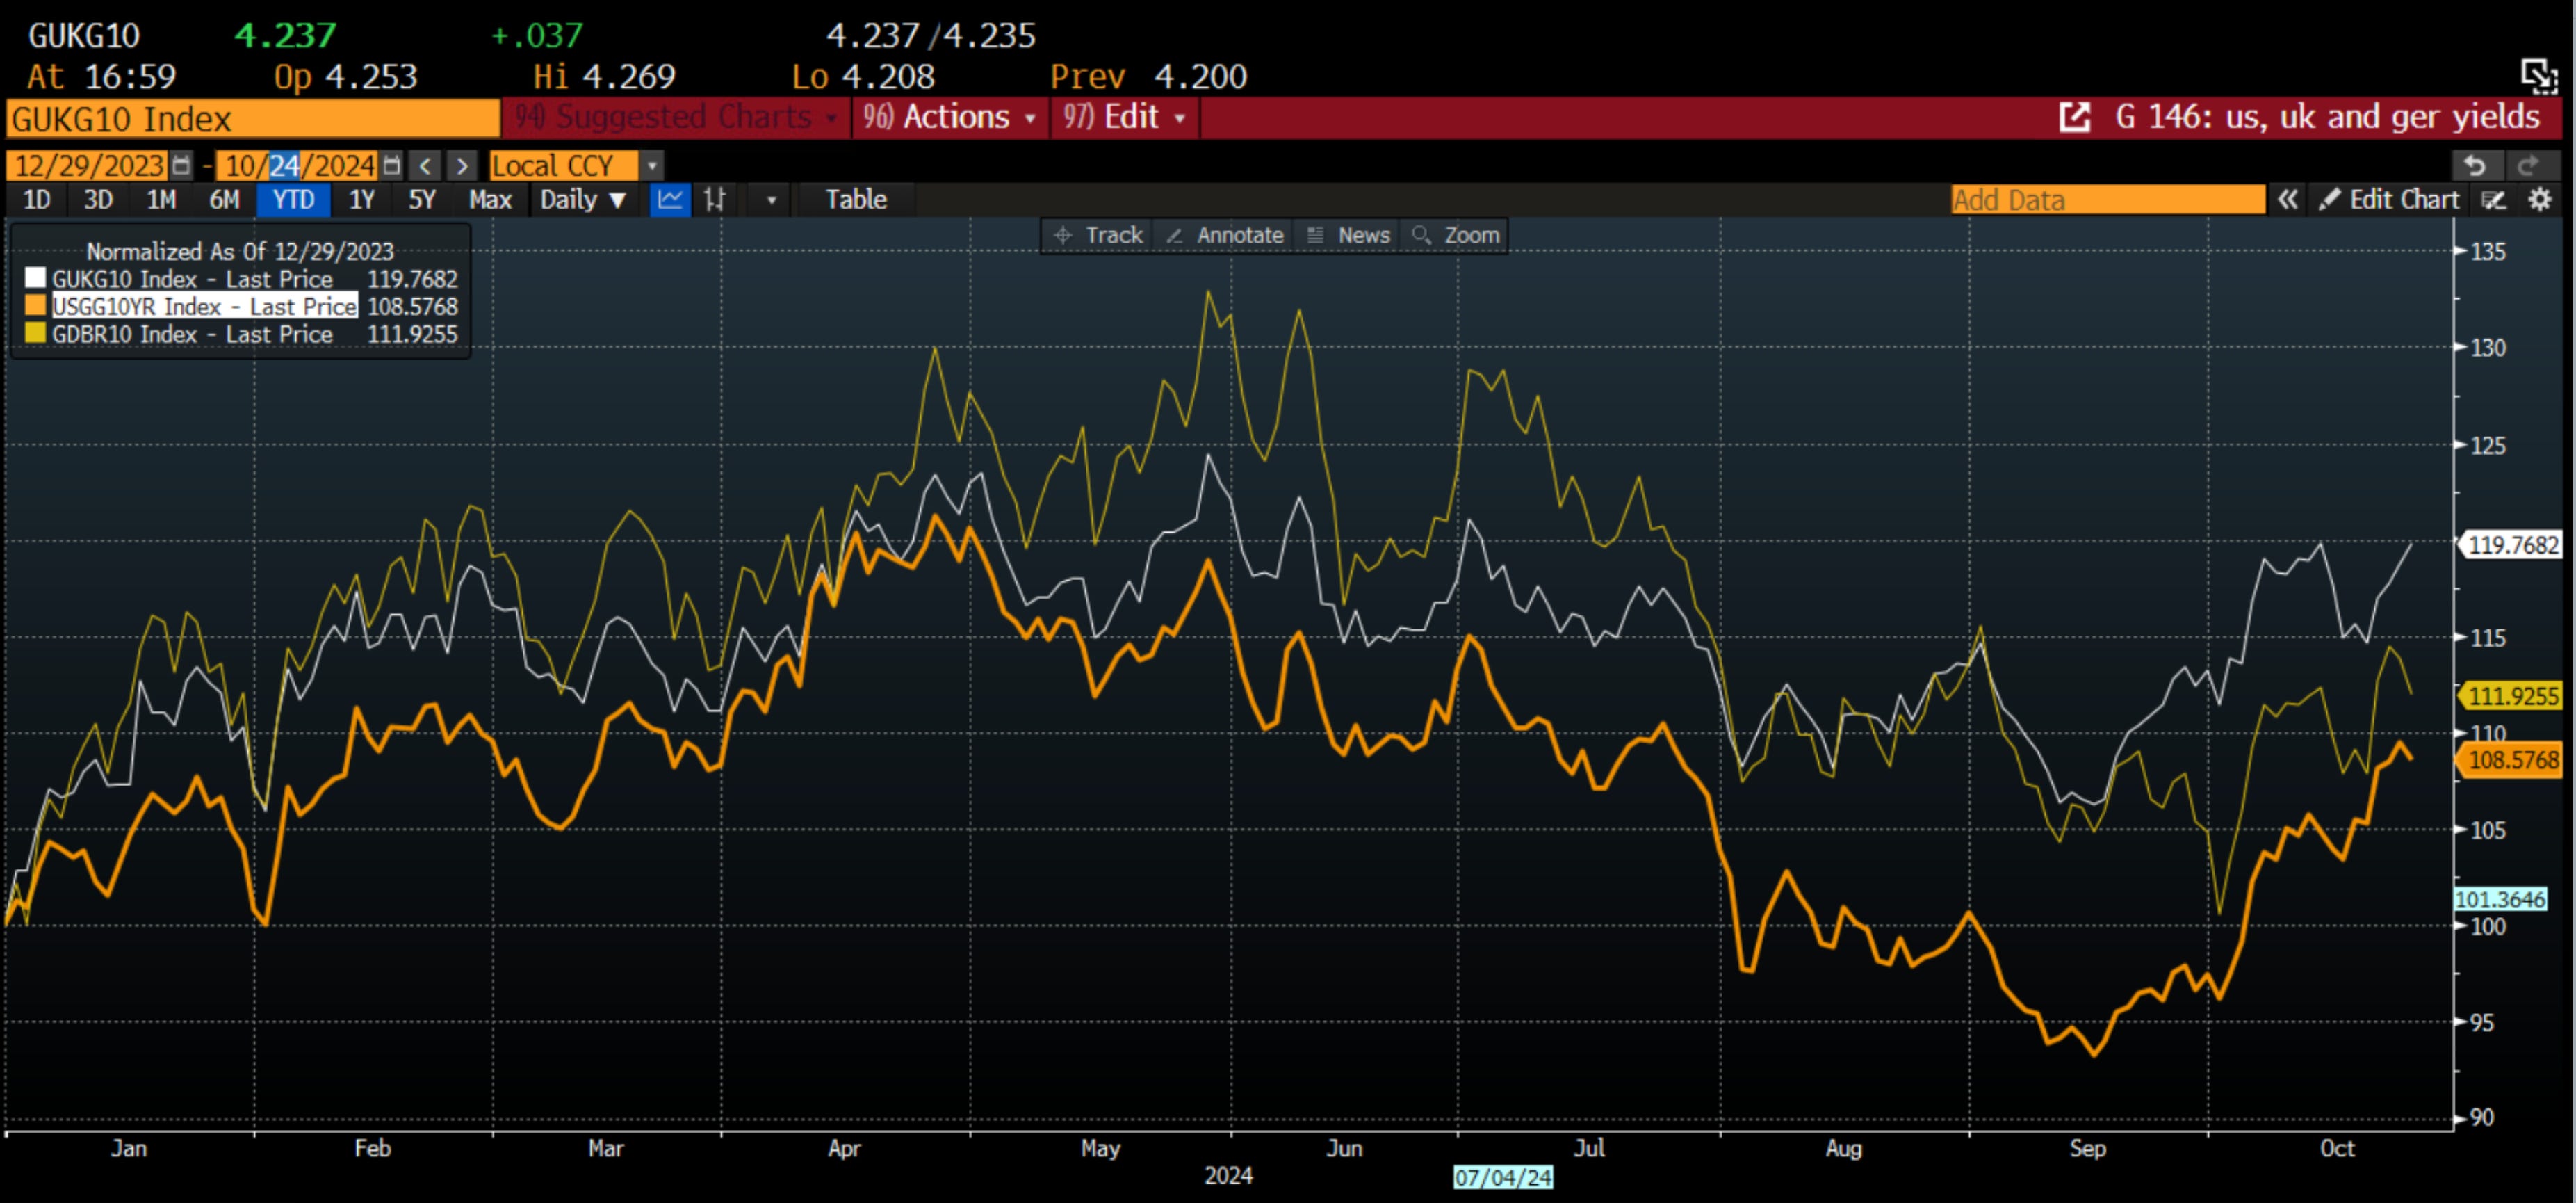Open the 97) Edit menu
2576x1203 pixels.
(x=1124, y=117)
